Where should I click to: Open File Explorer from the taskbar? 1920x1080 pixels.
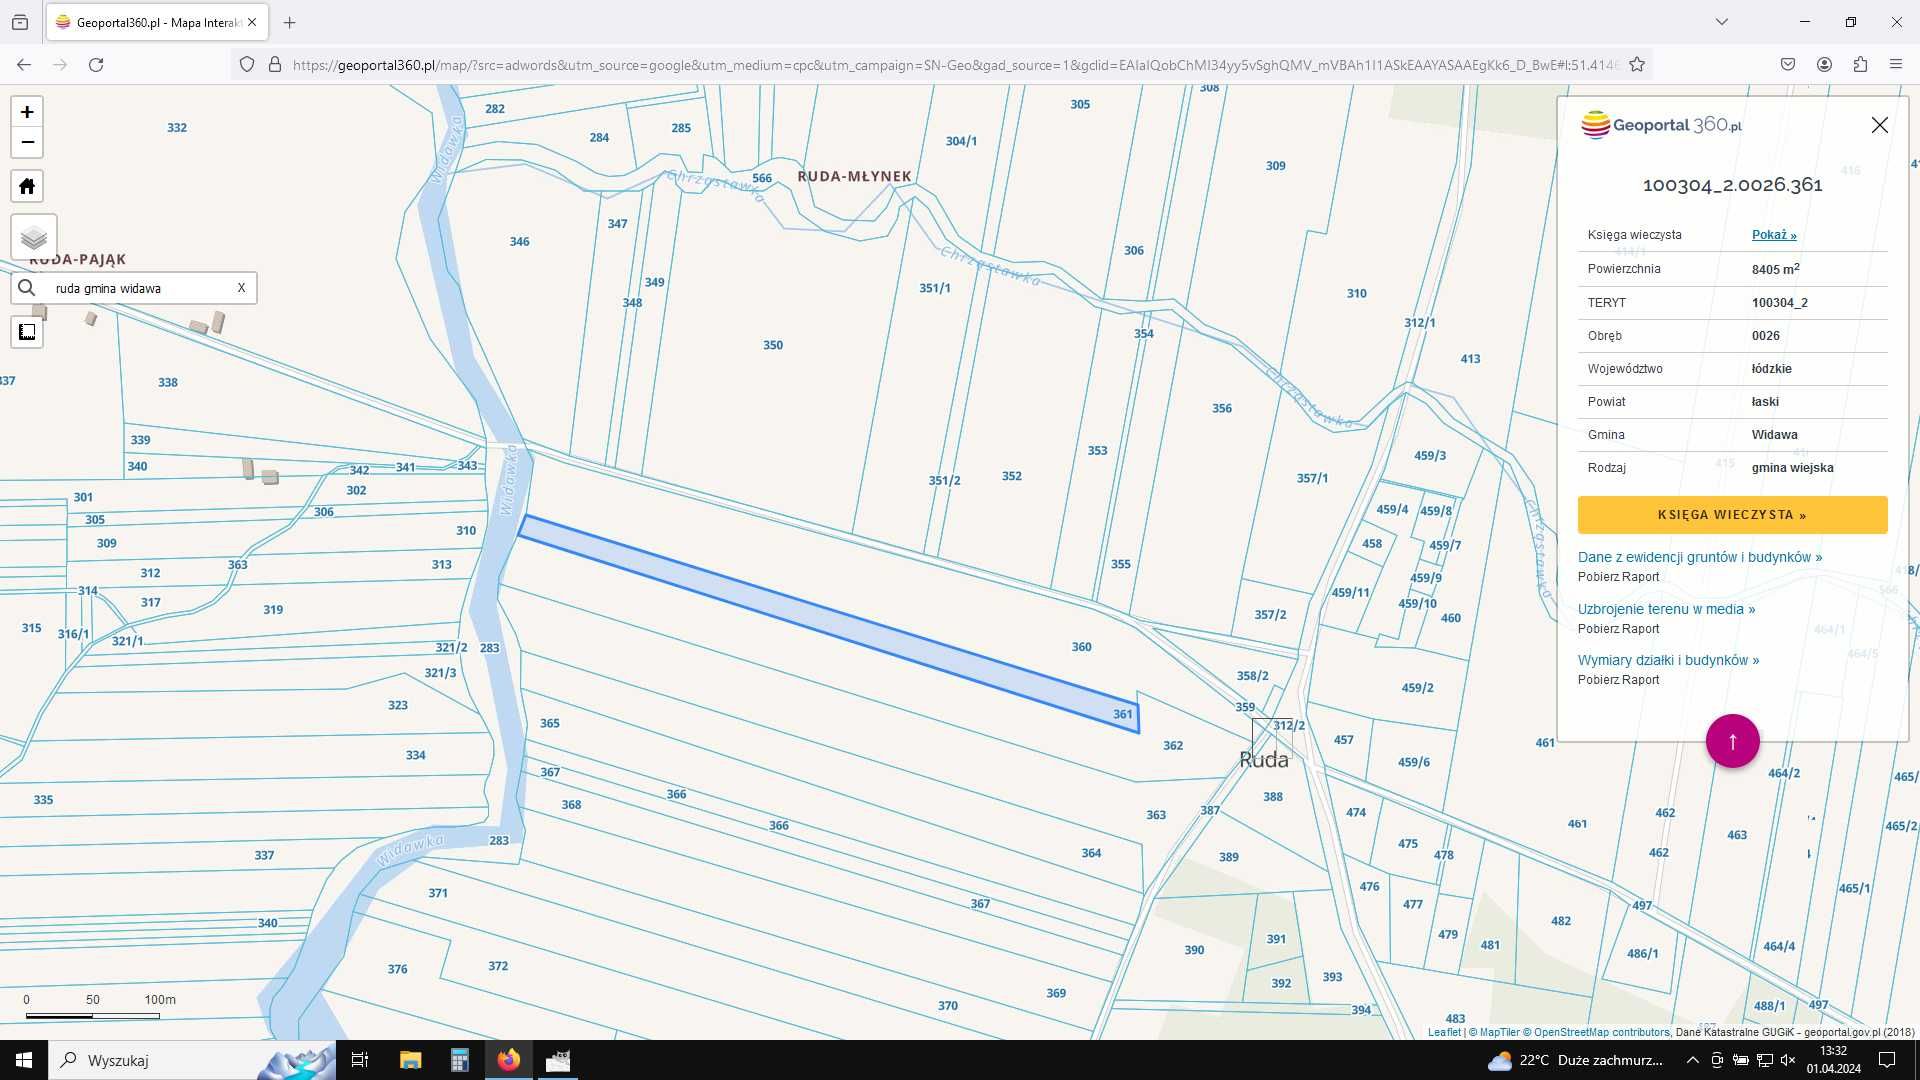pyautogui.click(x=410, y=1060)
